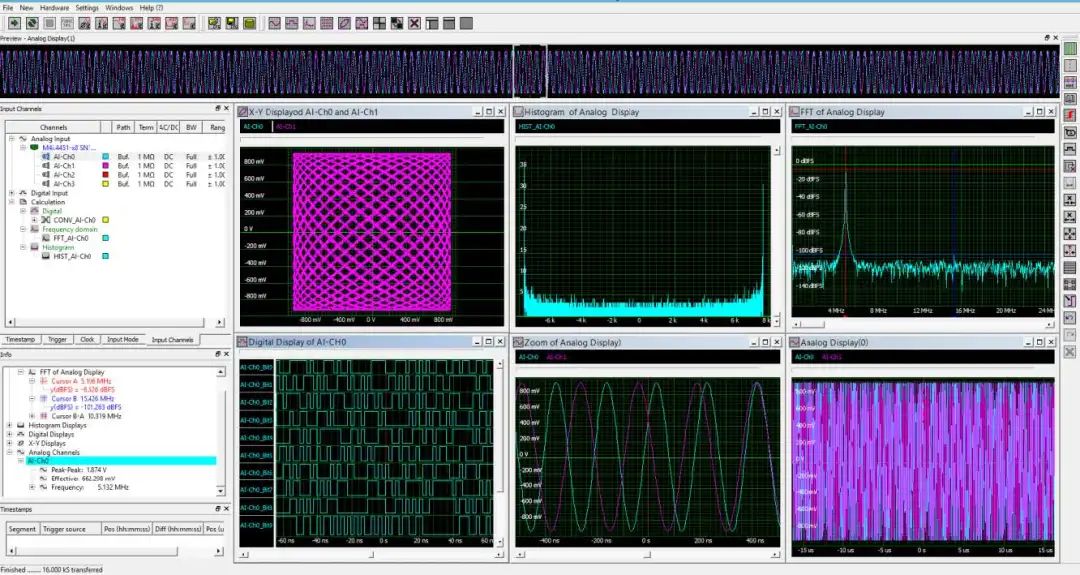
Task: Switch to the Clock tab
Action: (x=87, y=340)
